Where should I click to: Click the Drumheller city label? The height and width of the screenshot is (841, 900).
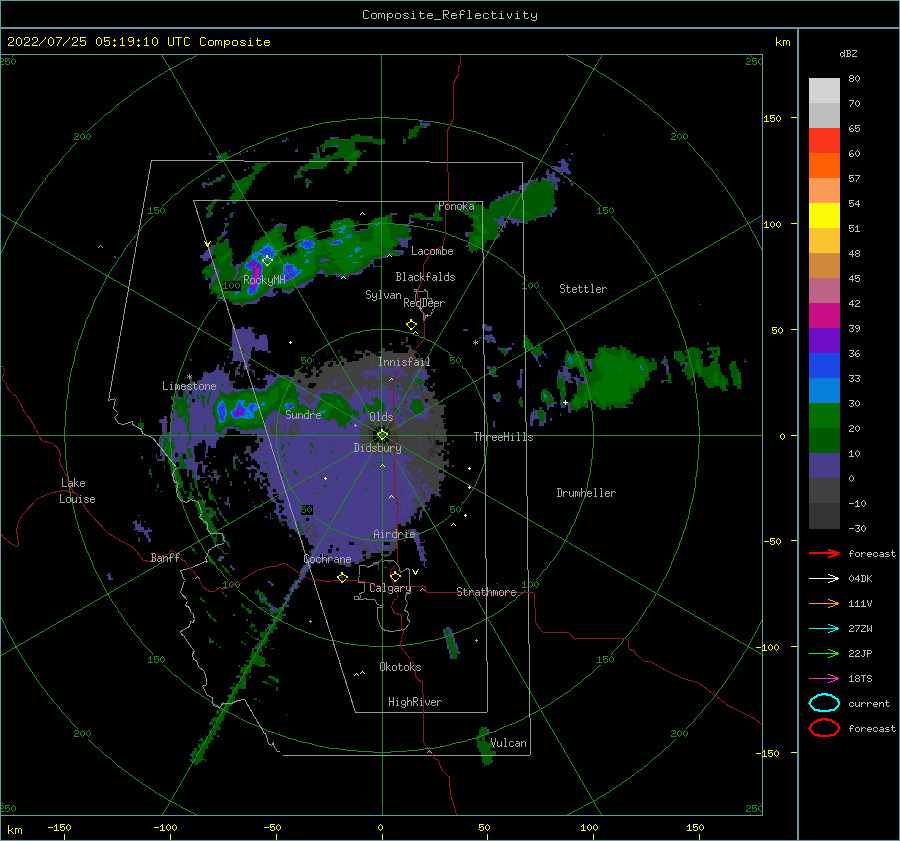pos(586,493)
